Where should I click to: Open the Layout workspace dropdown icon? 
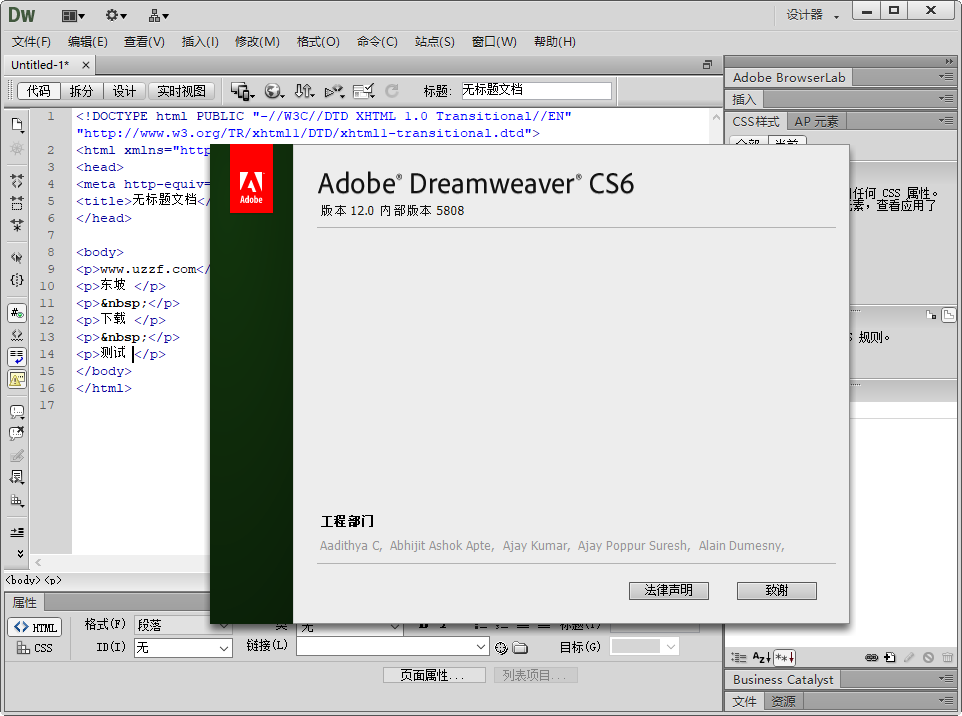pos(73,16)
